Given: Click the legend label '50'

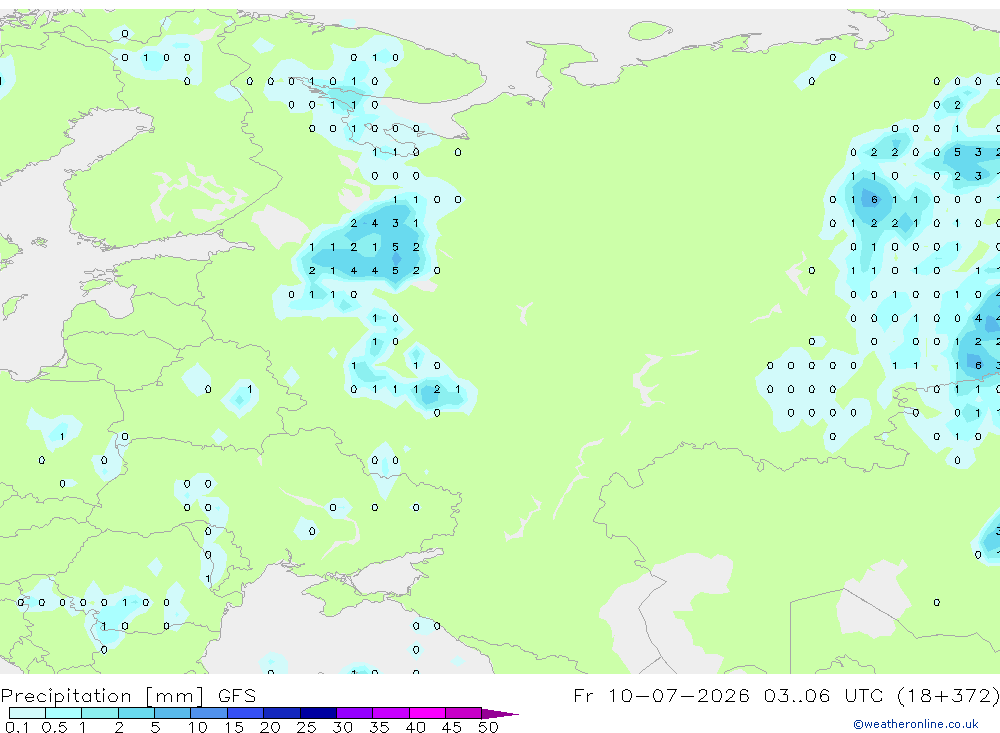Looking at the screenshot, I should pos(489,727).
